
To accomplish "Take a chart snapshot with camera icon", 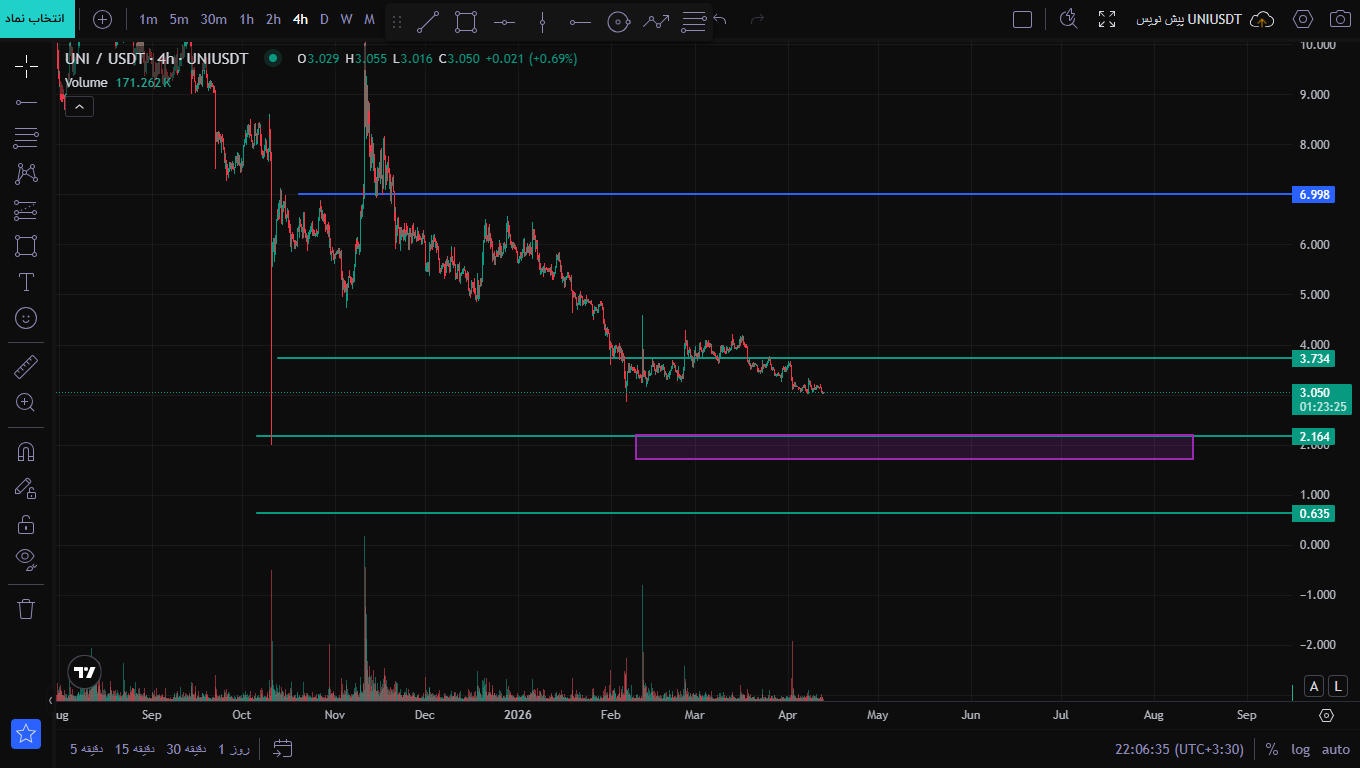I will pyautogui.click(x=1340, y=19).
